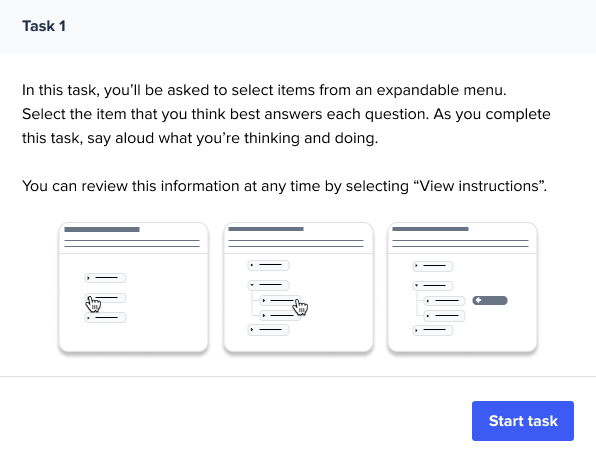
Task: Select the third illustration card
Action: [x=462, y=287]
